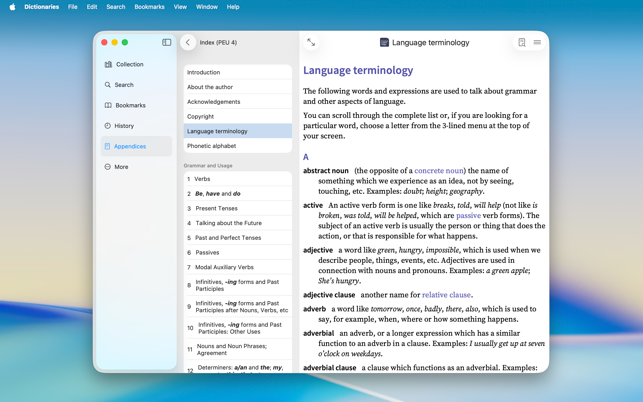
Task: Click the Bookmarks book icon in sidebar
Action: 108,105
